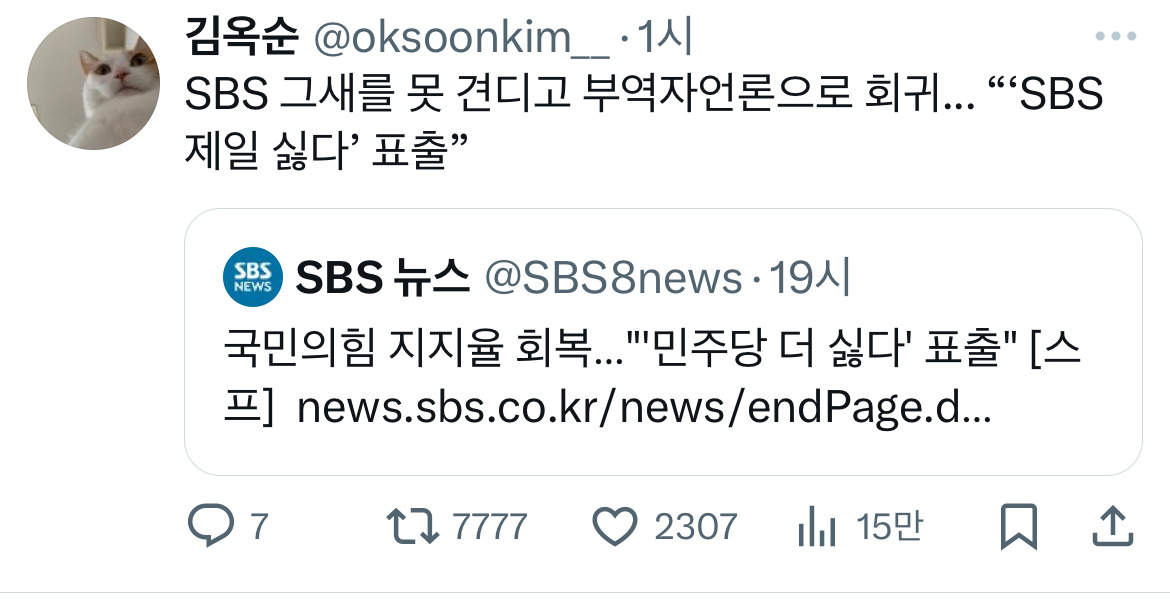Like the tweet with heart icon
Viewport: 1170px width, 610px height.
(x=614, y=526)
